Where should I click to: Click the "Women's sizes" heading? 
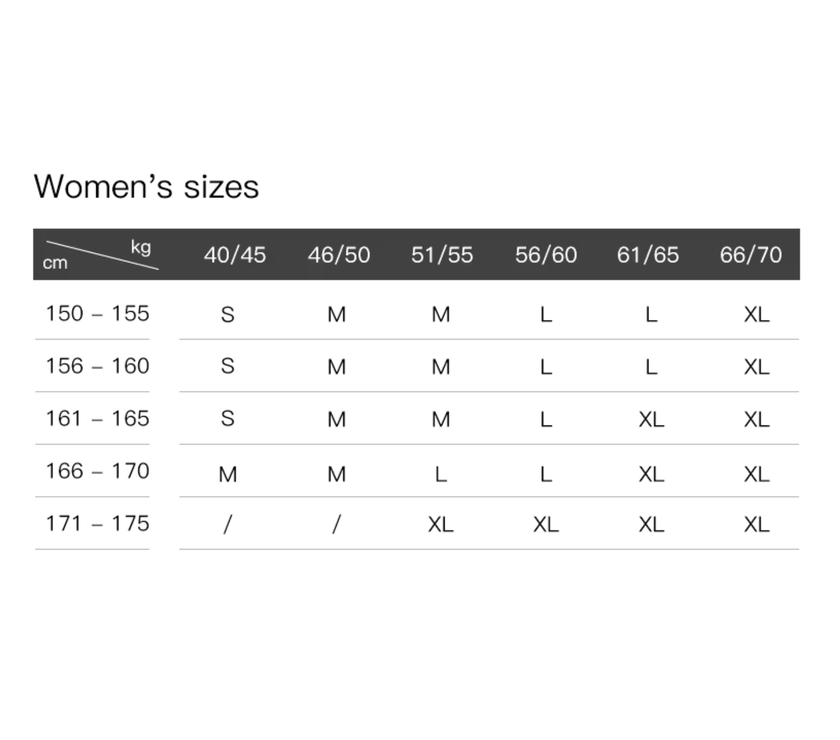click(x=146, y=187)
